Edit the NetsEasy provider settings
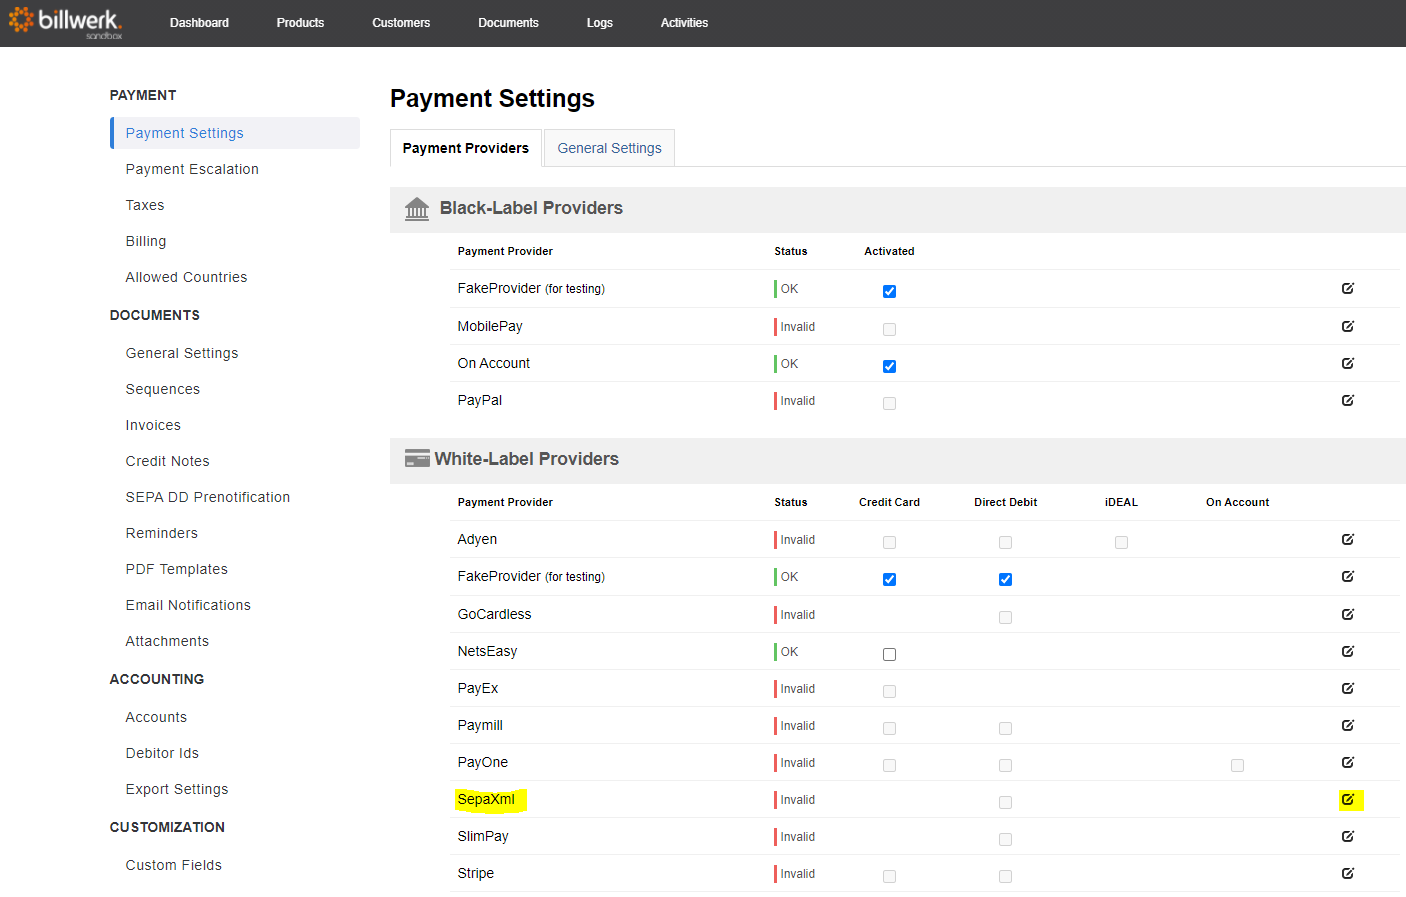This screenshot has height=897, width=1406. pos(1348,651)
